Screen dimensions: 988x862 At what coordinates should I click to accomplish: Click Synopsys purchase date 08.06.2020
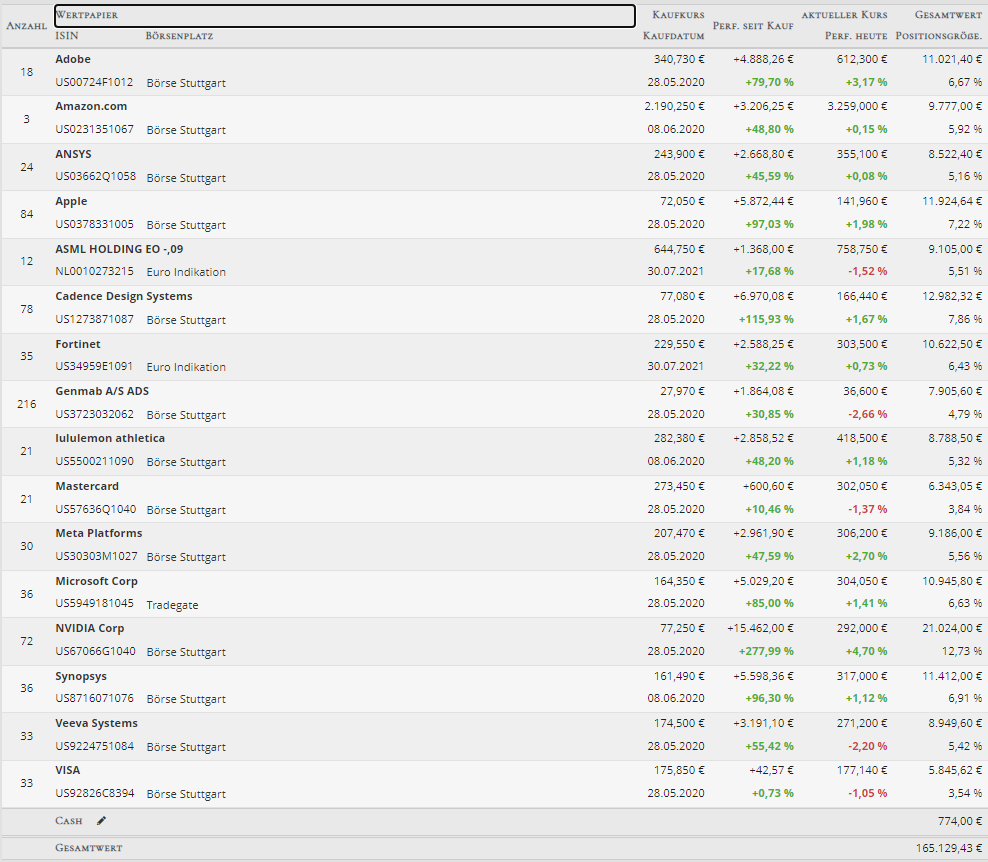(676, 699)
